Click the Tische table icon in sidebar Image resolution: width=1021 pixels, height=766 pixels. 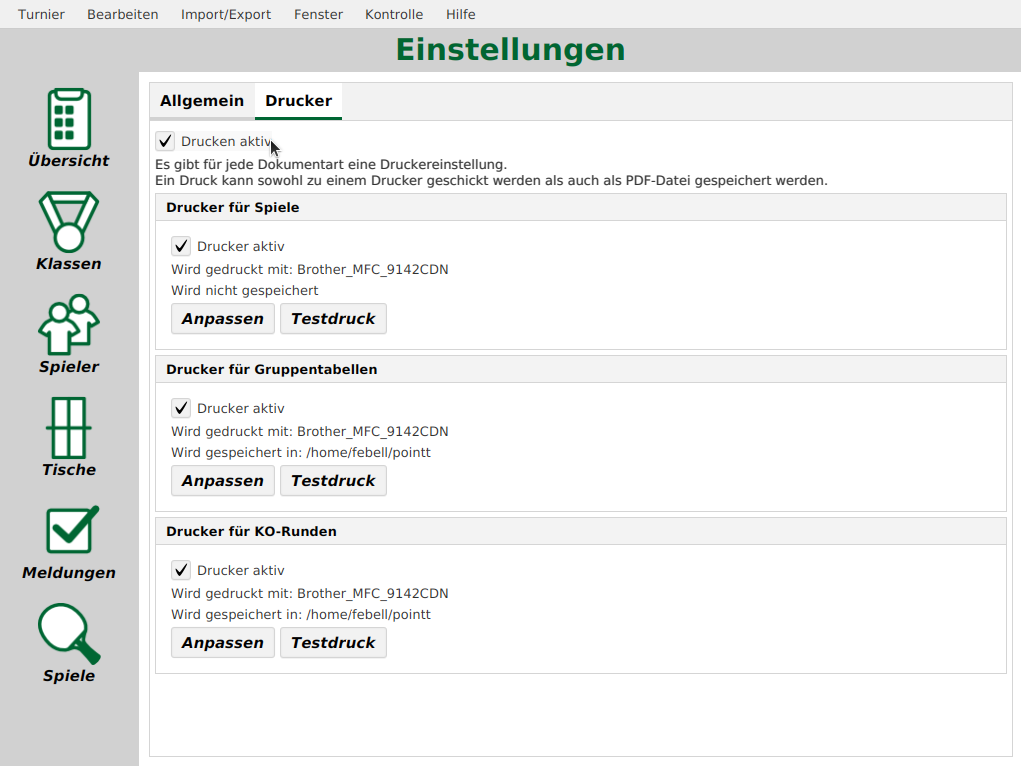pos(68,428)
